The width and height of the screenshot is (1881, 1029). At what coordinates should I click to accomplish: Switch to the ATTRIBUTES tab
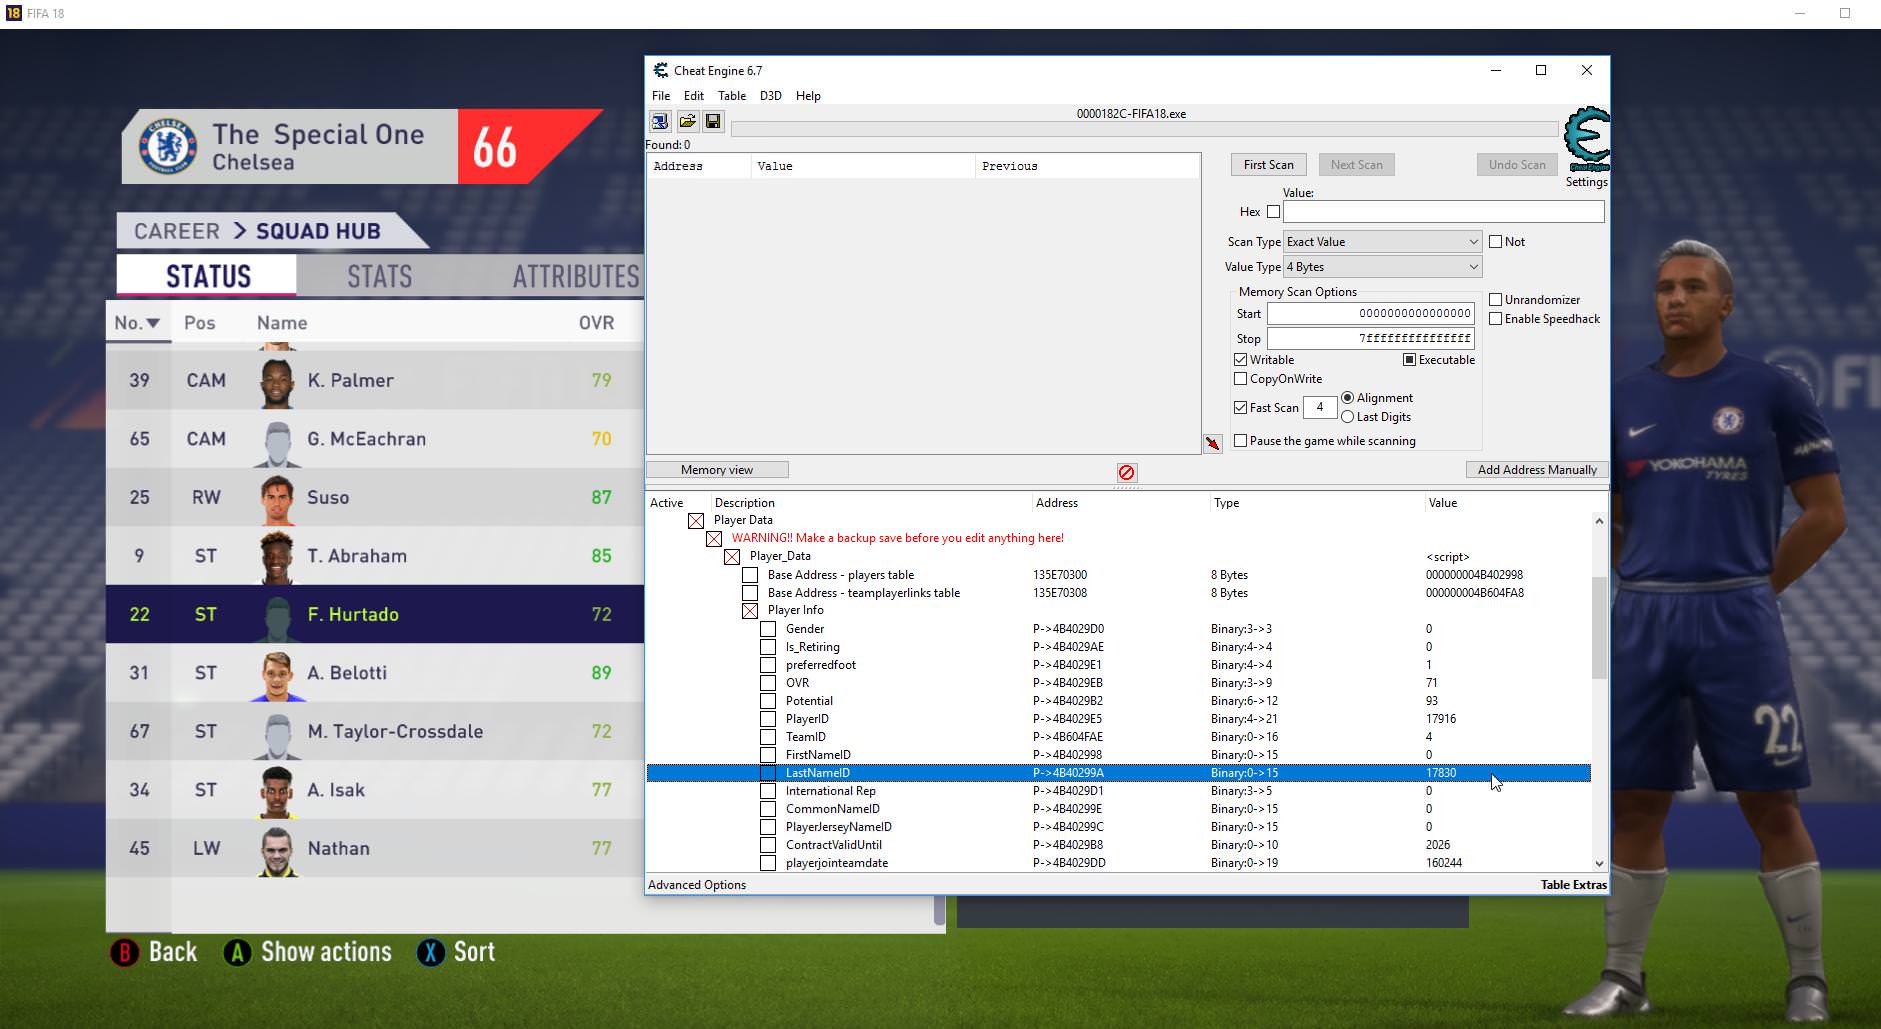click(576, 276)
